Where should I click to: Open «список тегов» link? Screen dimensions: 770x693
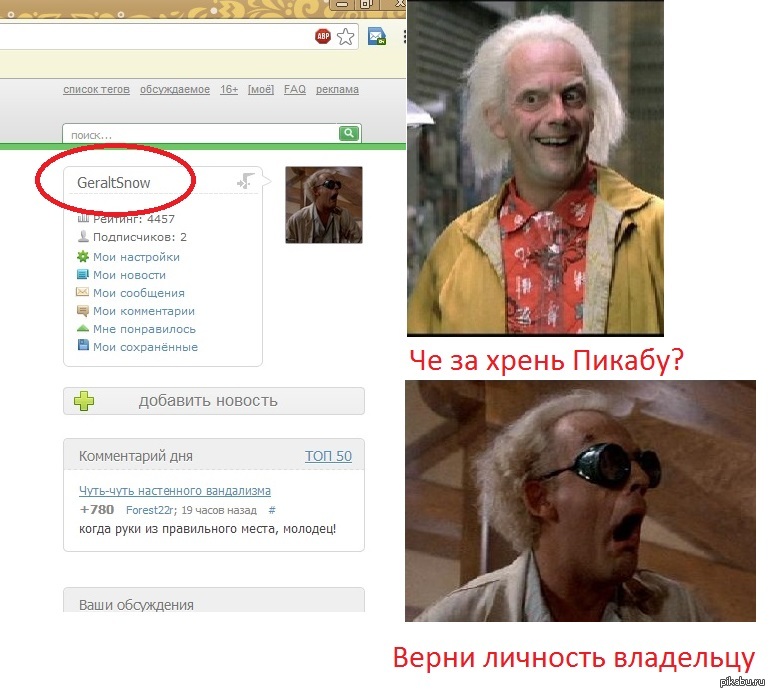[x=96, y=89]
